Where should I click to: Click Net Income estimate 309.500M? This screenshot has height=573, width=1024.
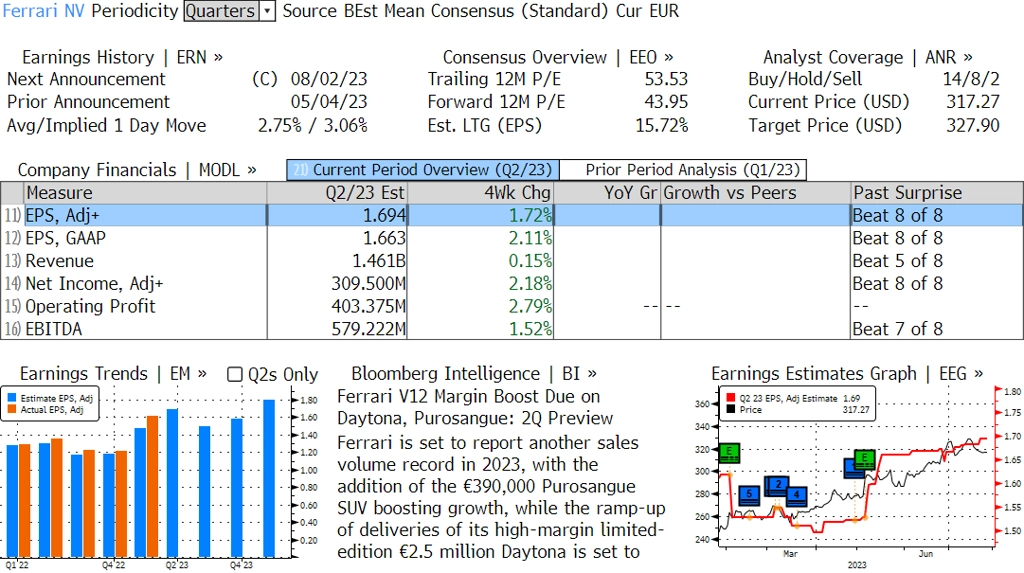click(368, 284)
